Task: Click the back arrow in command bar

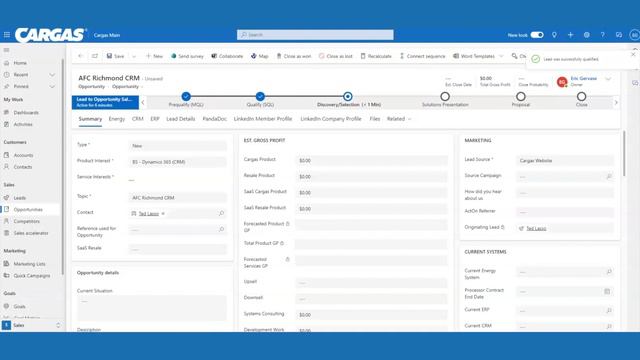Action: (x=80, y=56)
